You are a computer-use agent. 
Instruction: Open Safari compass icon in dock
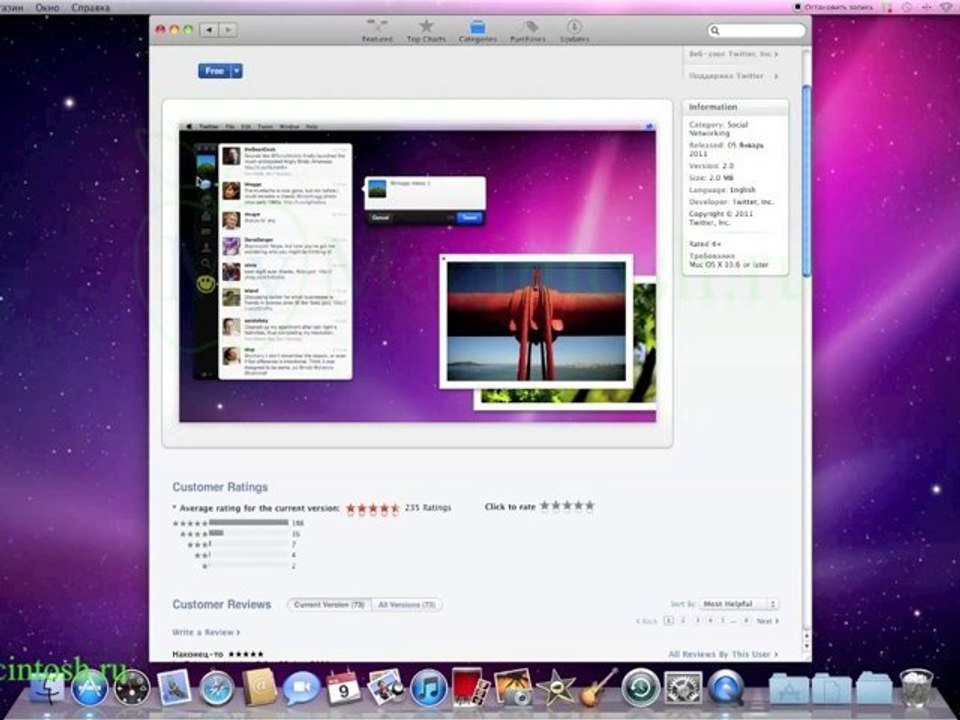pyautogui.click(x=216, y=688)
